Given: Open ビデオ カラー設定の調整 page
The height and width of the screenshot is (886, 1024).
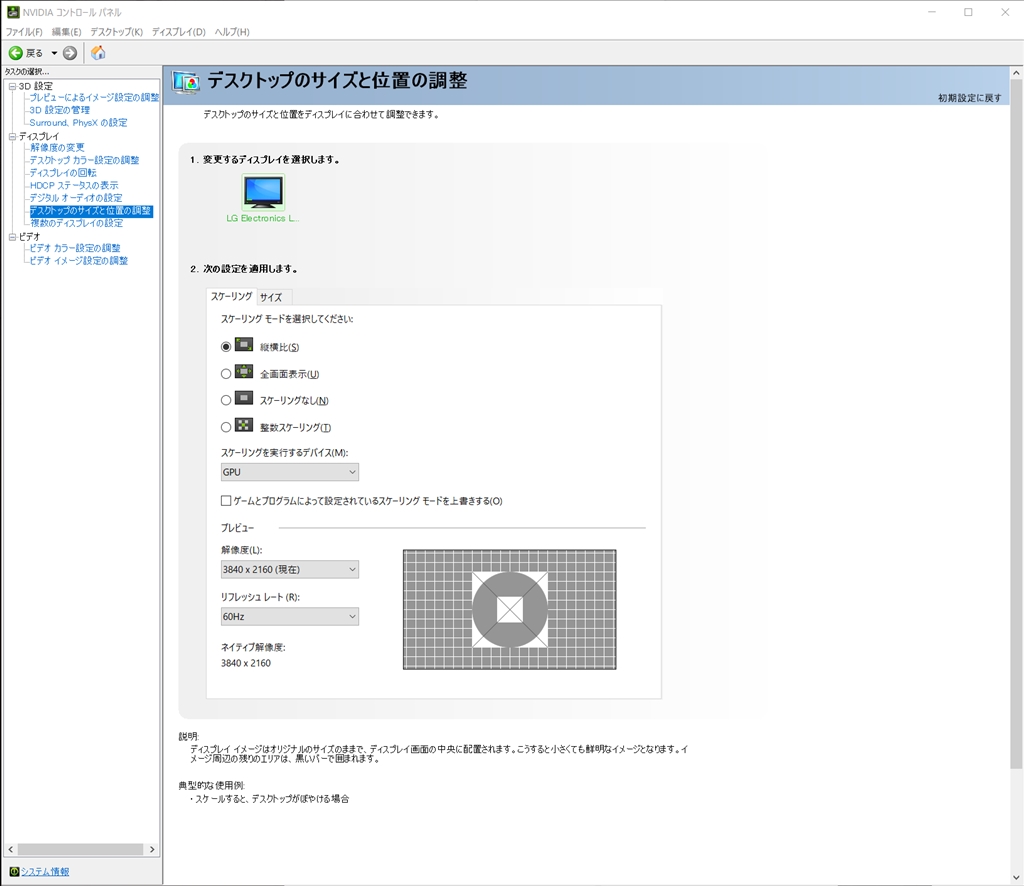Looking at the screenshot, I should tap(75, 248).
